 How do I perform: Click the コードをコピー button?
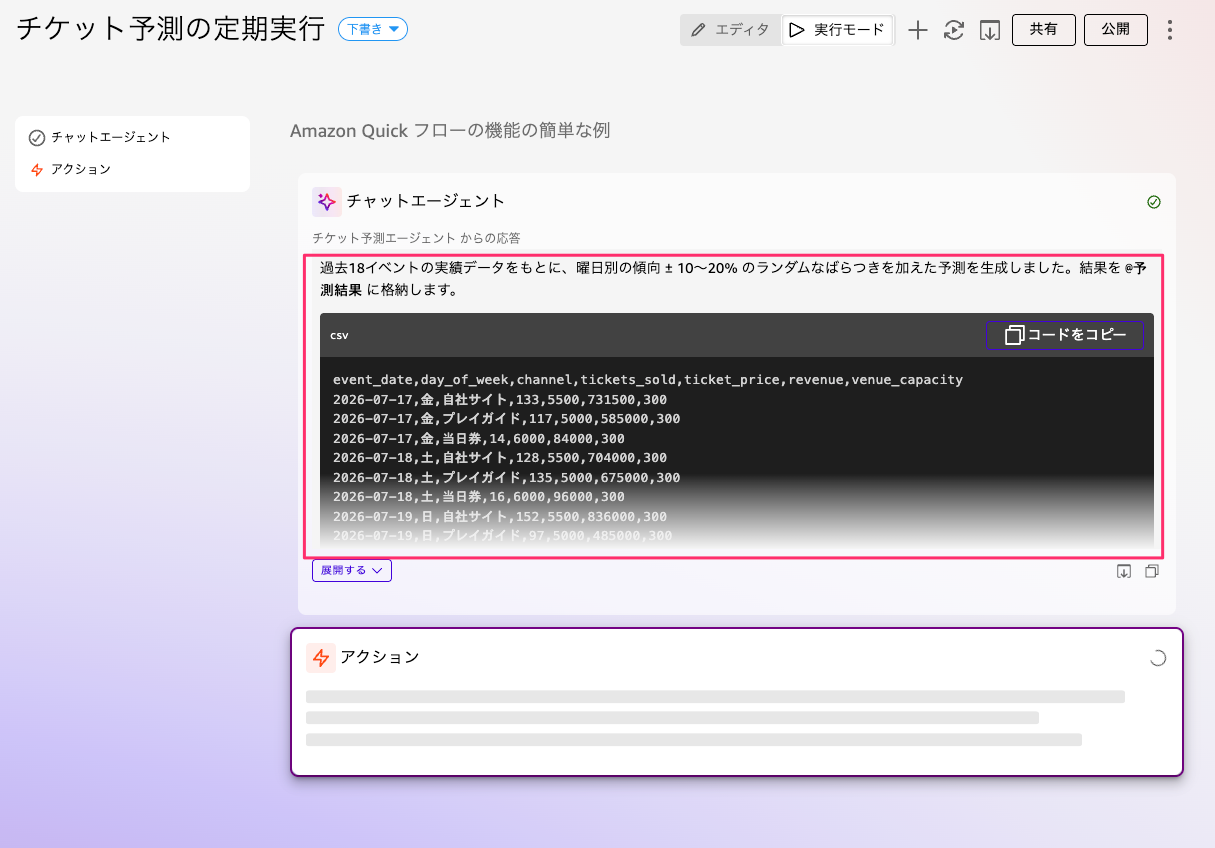1065,335
